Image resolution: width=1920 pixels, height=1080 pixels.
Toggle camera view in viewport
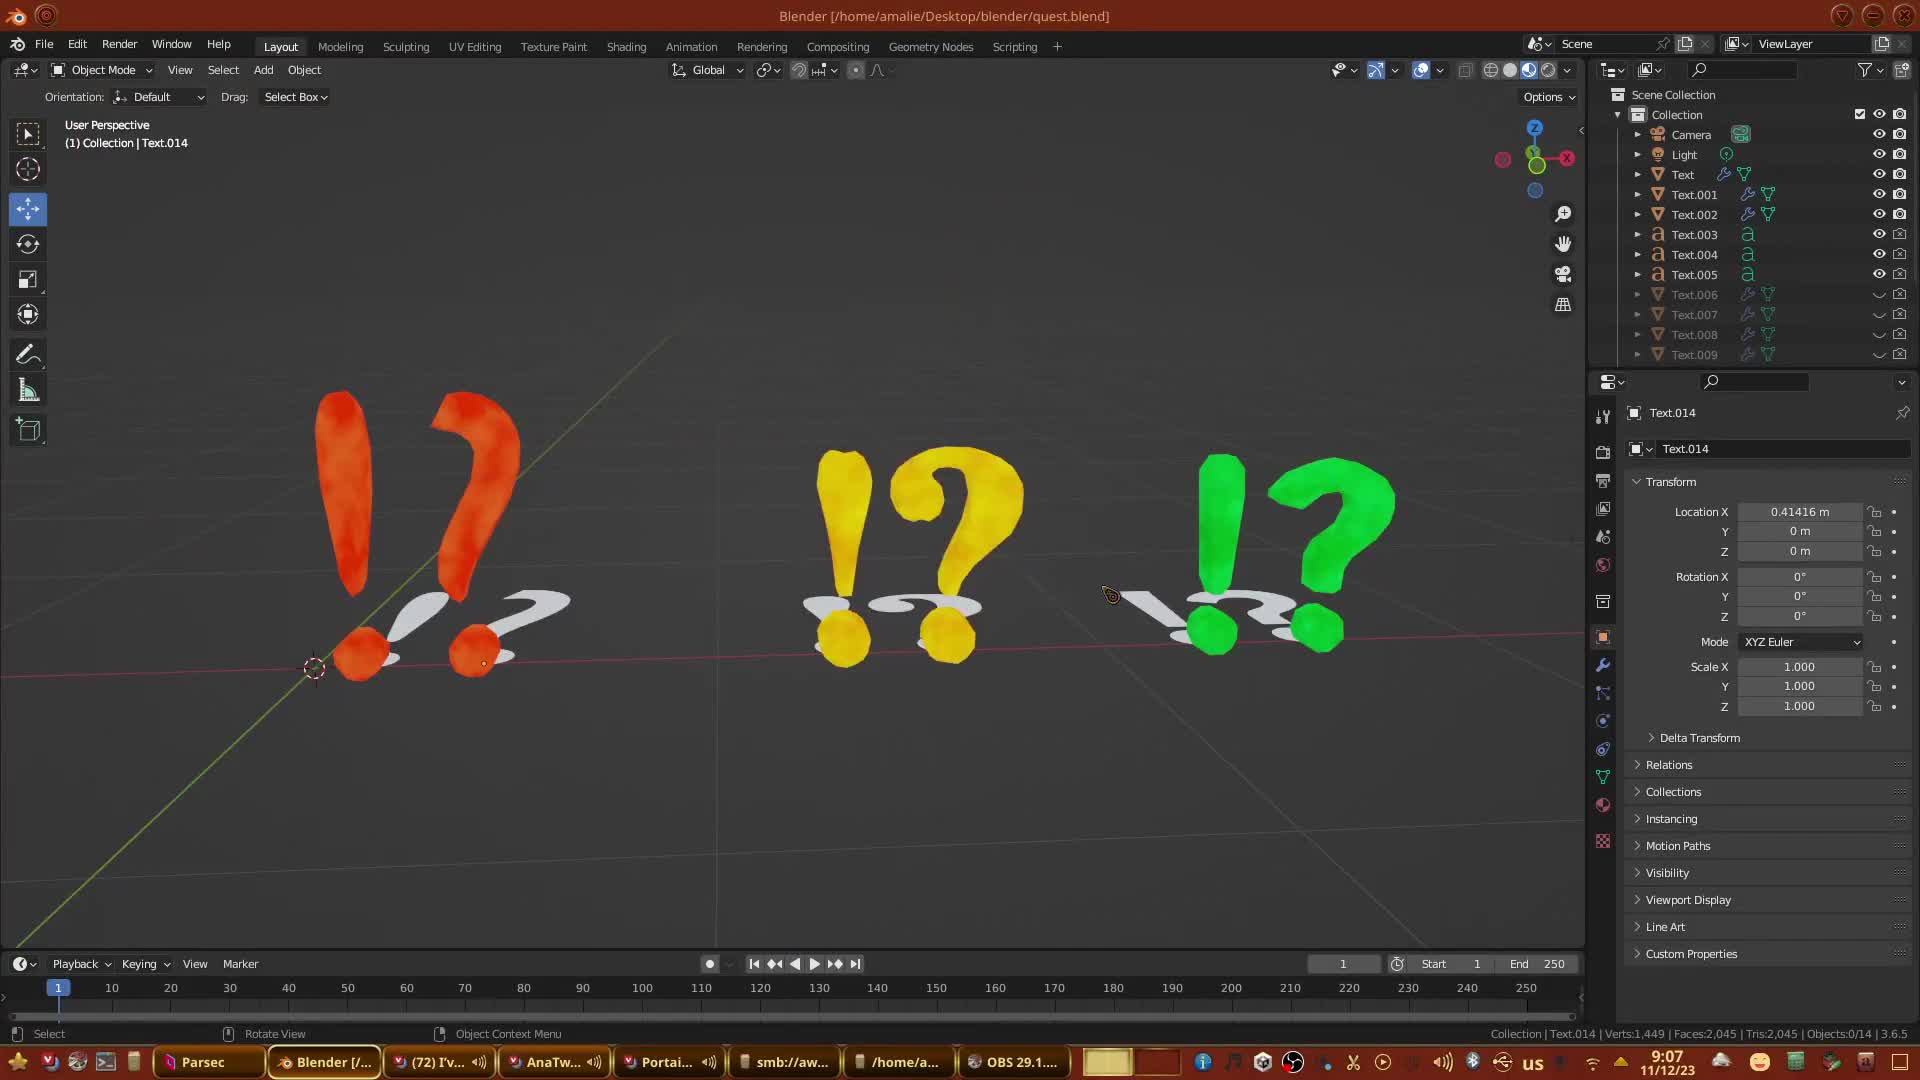[x=1563, y=274]
